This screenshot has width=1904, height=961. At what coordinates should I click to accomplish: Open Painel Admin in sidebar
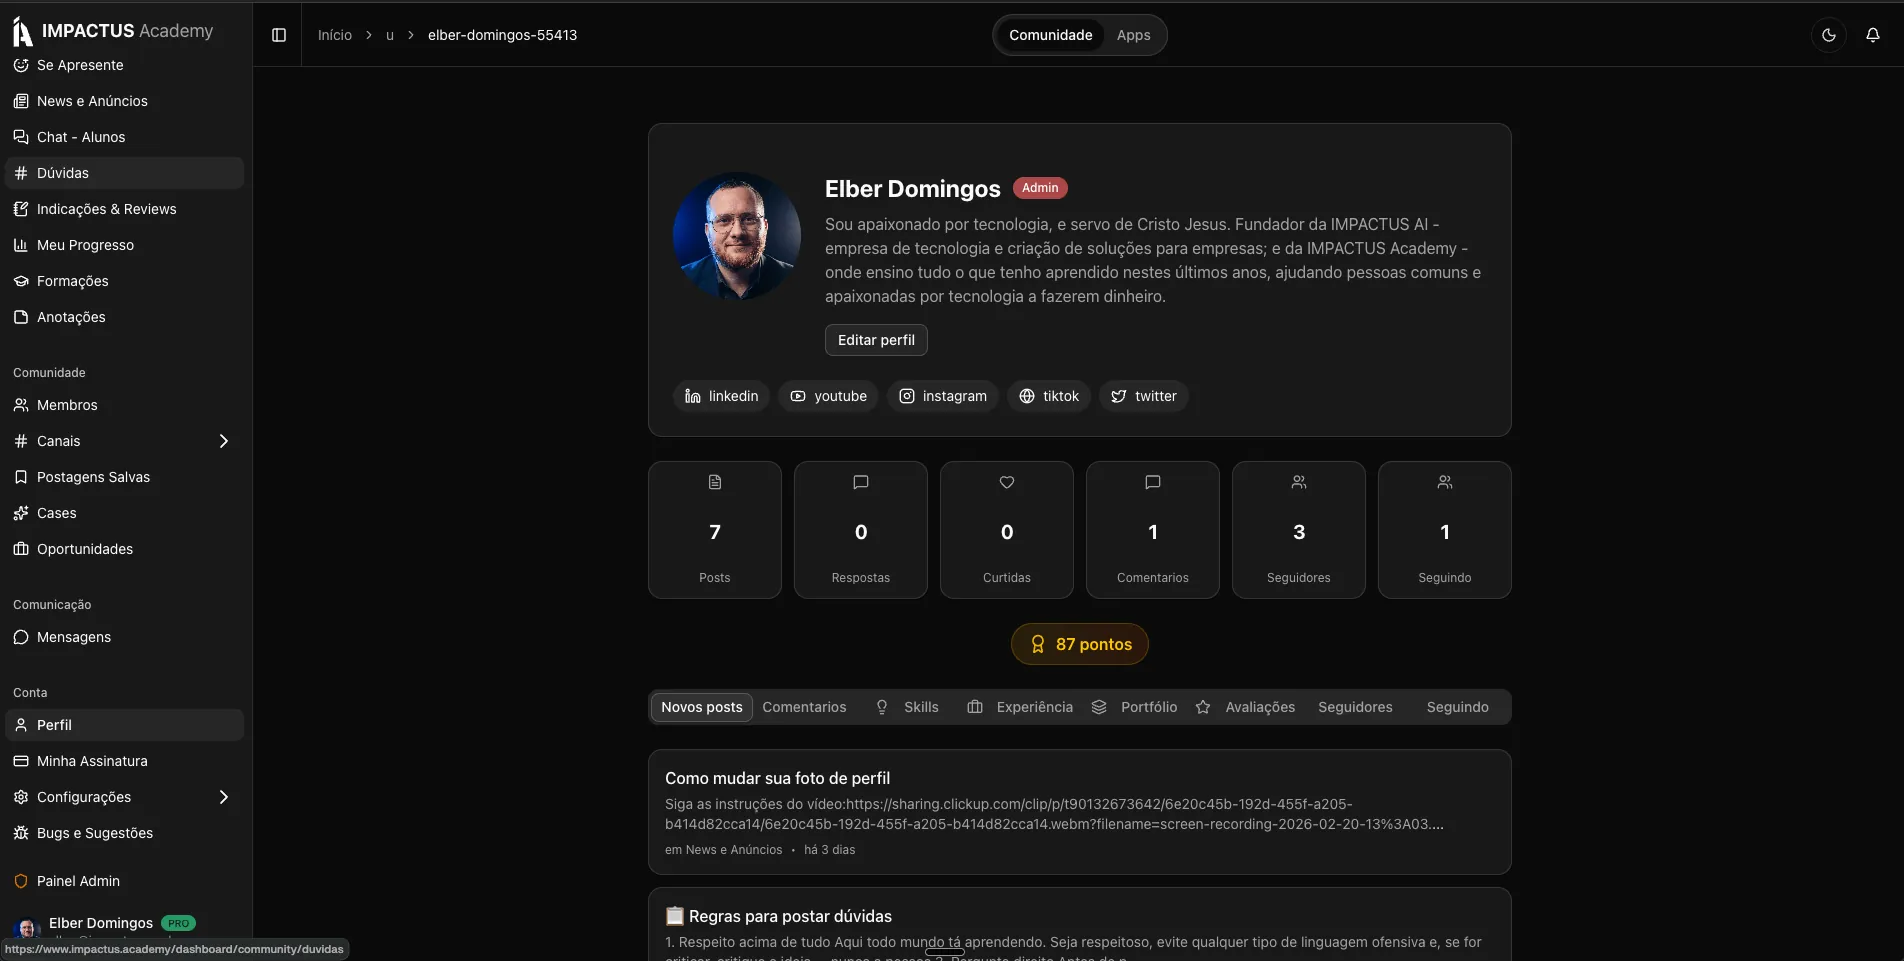click(78, 881)
